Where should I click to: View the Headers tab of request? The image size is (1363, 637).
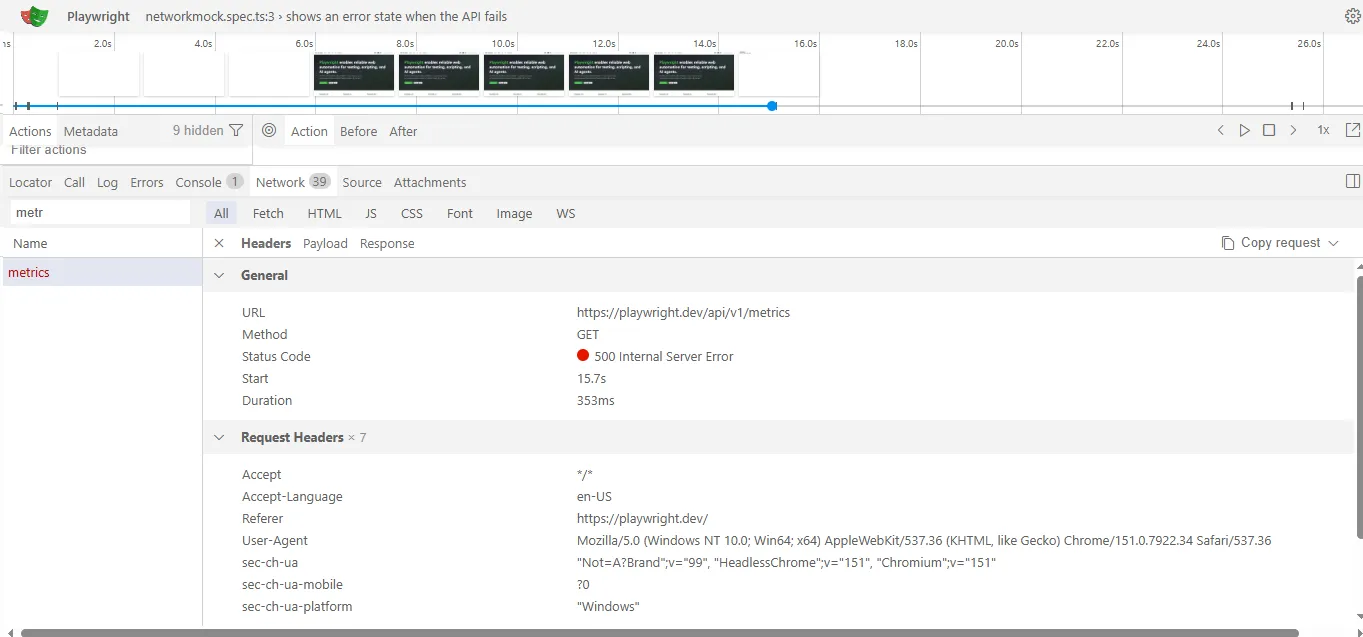tap(266, 243)
